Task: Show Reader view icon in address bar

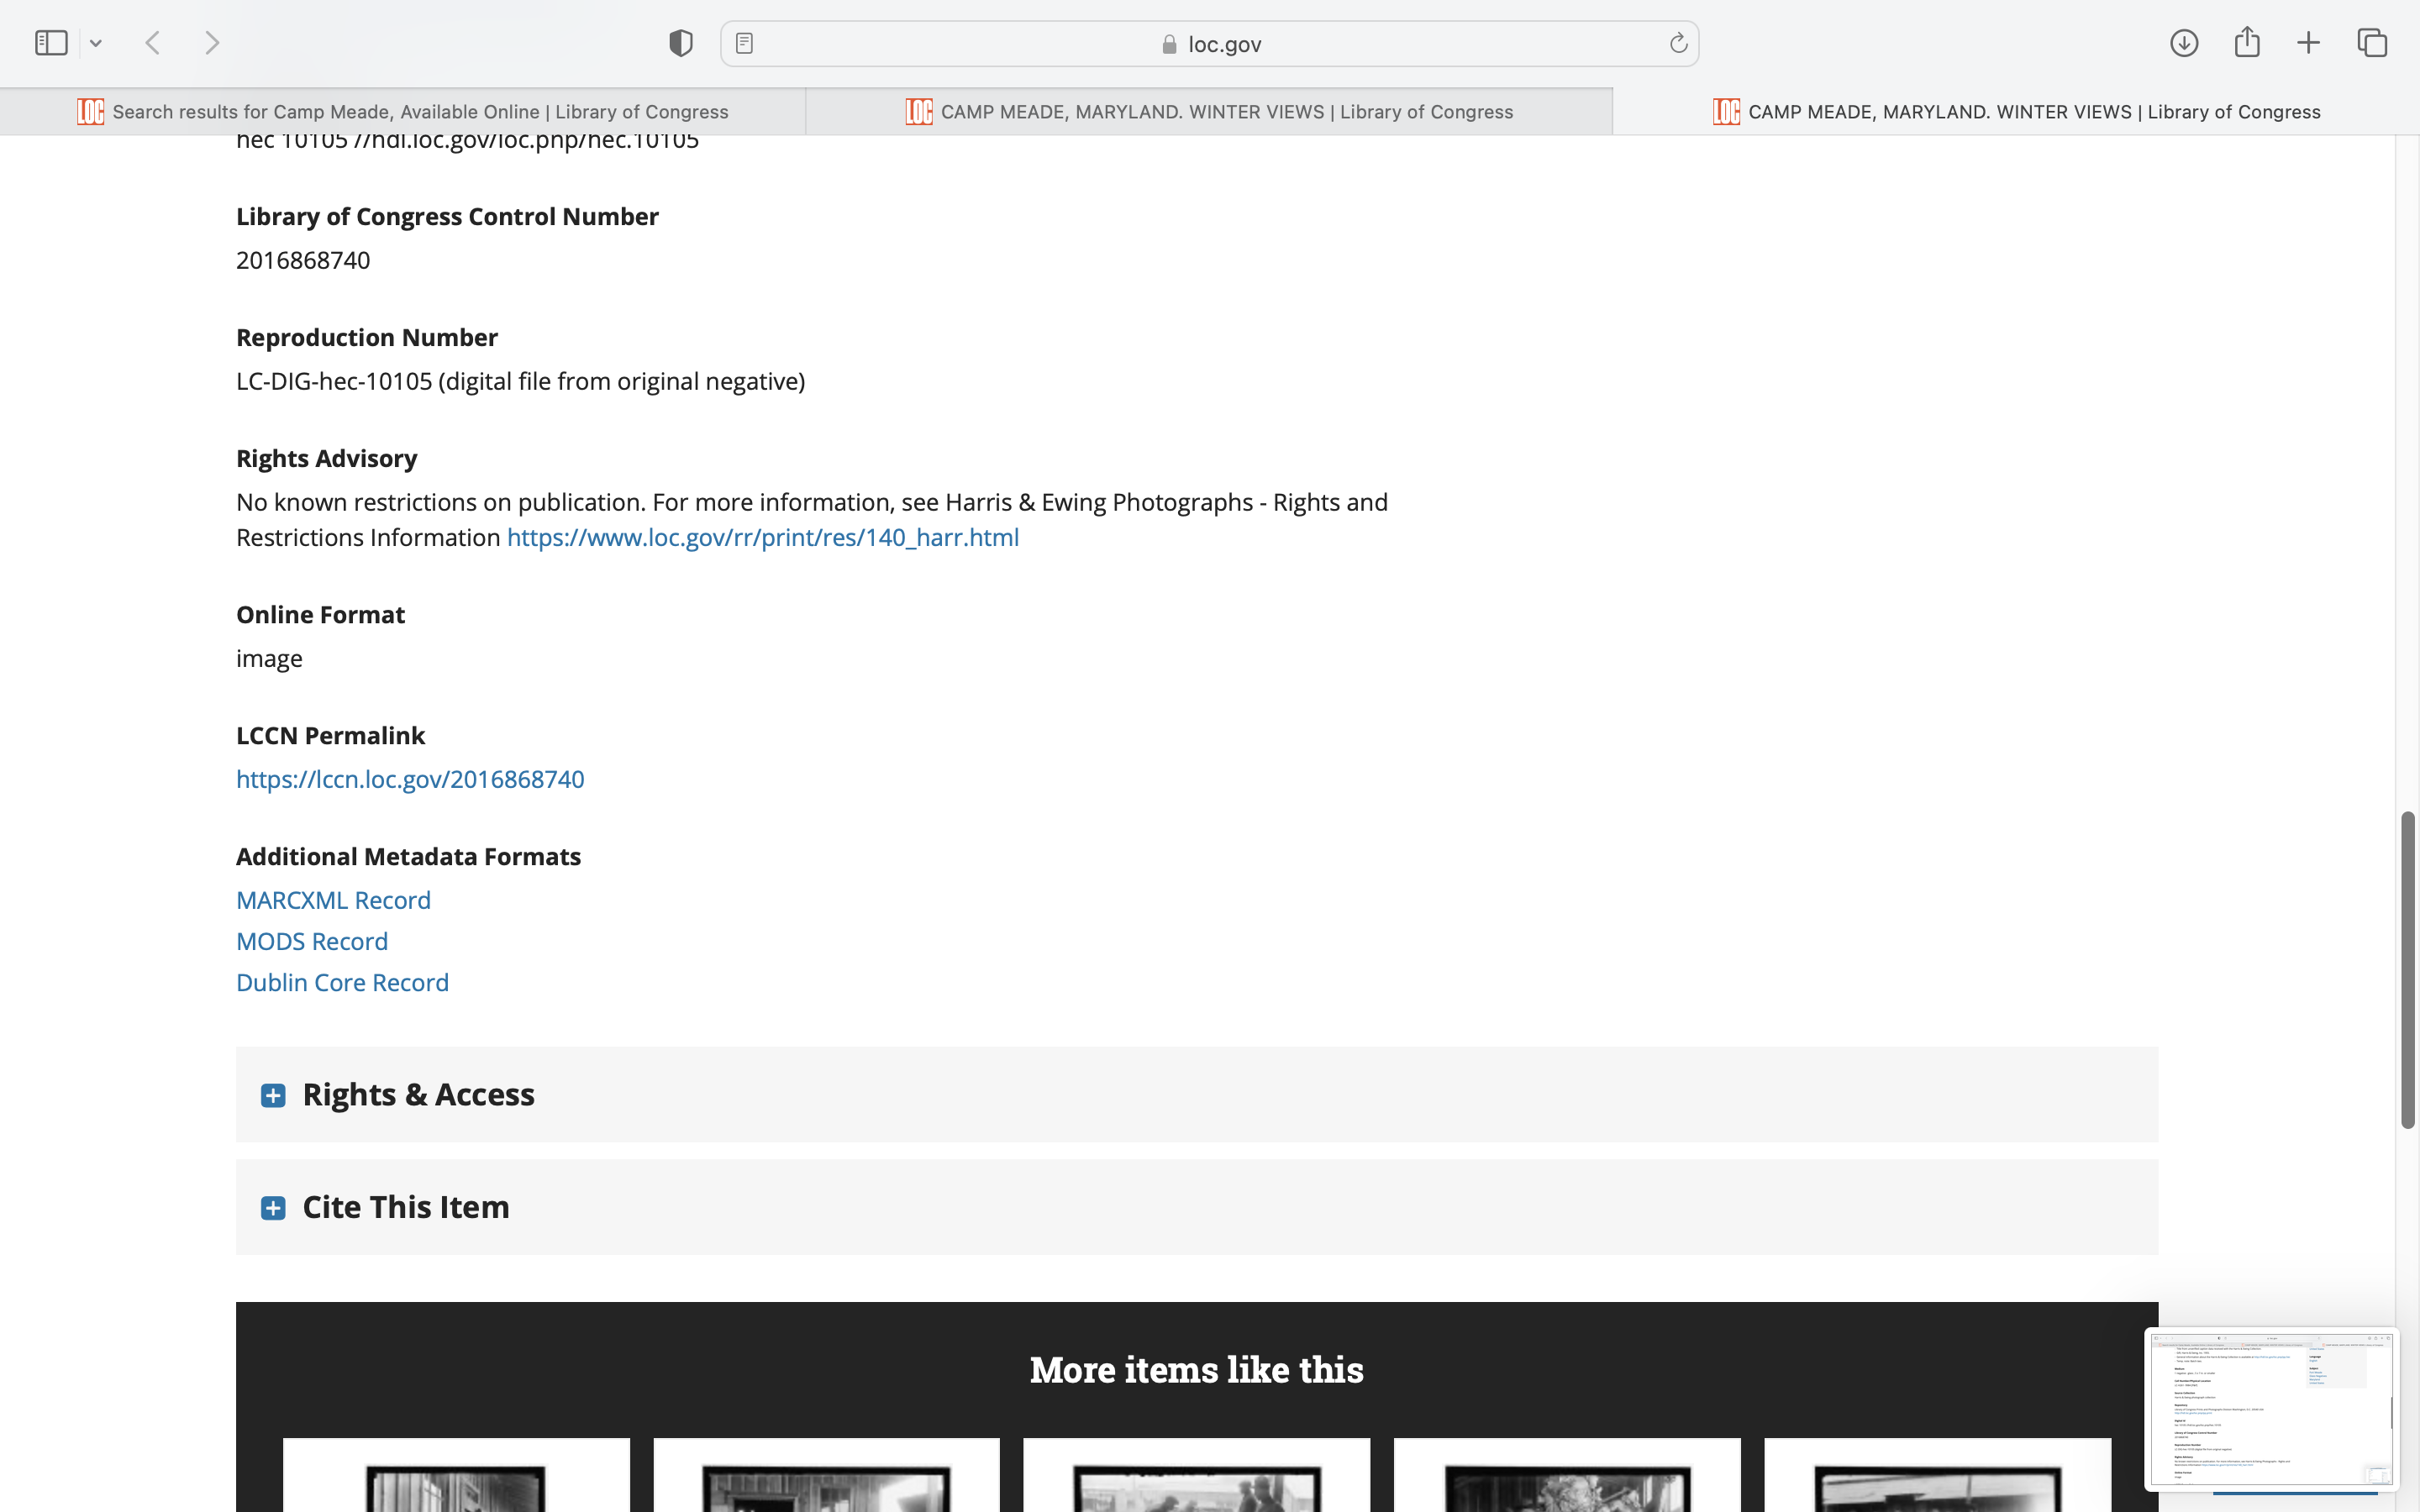Action: coord(744,43)
